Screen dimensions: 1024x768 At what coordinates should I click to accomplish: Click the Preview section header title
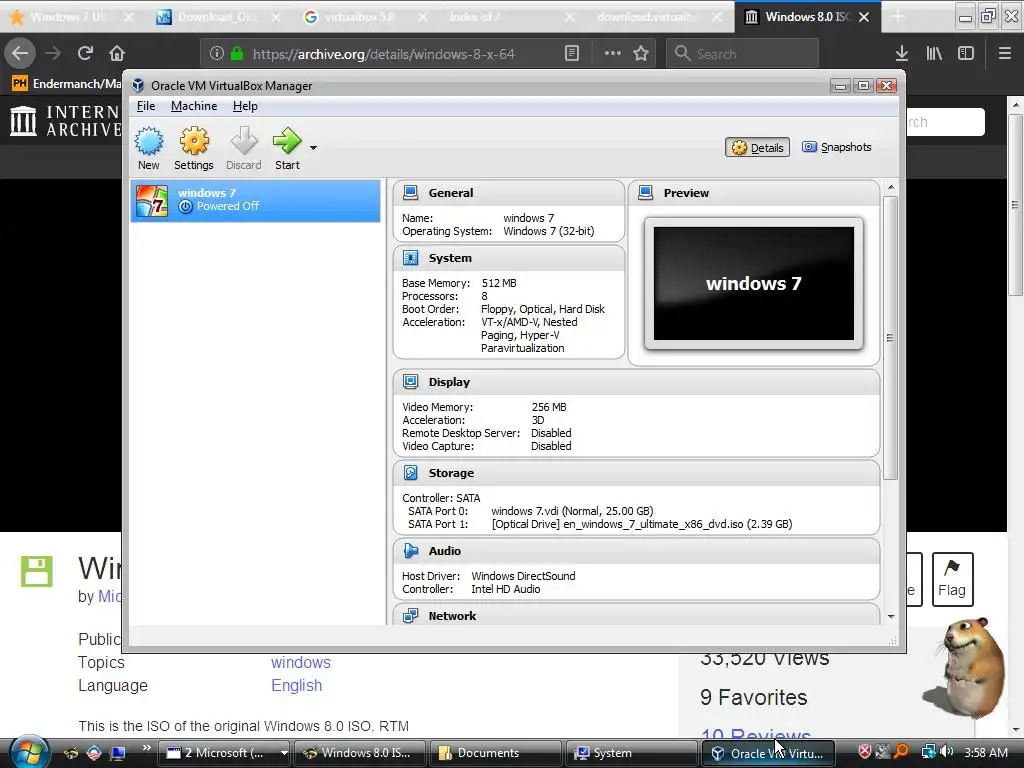tap(686, 193)
